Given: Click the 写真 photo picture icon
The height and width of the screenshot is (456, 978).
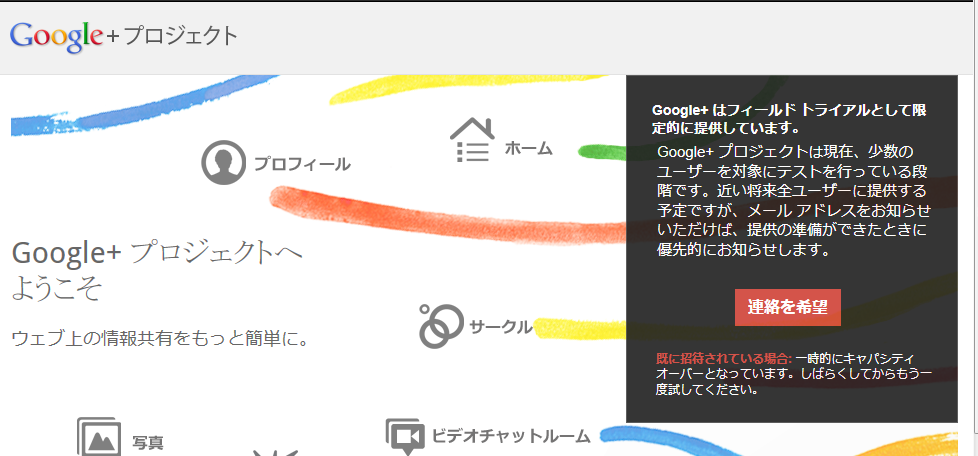Looking at the screenshot, I should coord(99,437).
